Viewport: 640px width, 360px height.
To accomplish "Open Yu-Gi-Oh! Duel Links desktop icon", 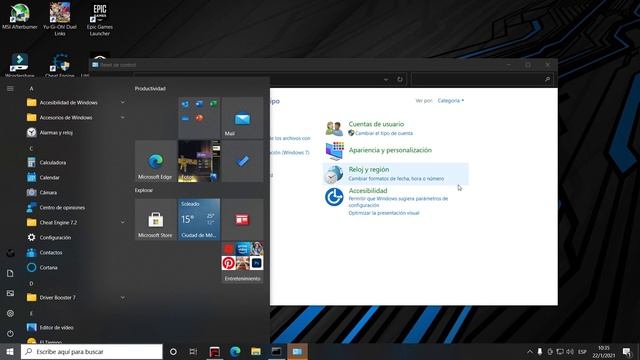I will pos(60,18).
